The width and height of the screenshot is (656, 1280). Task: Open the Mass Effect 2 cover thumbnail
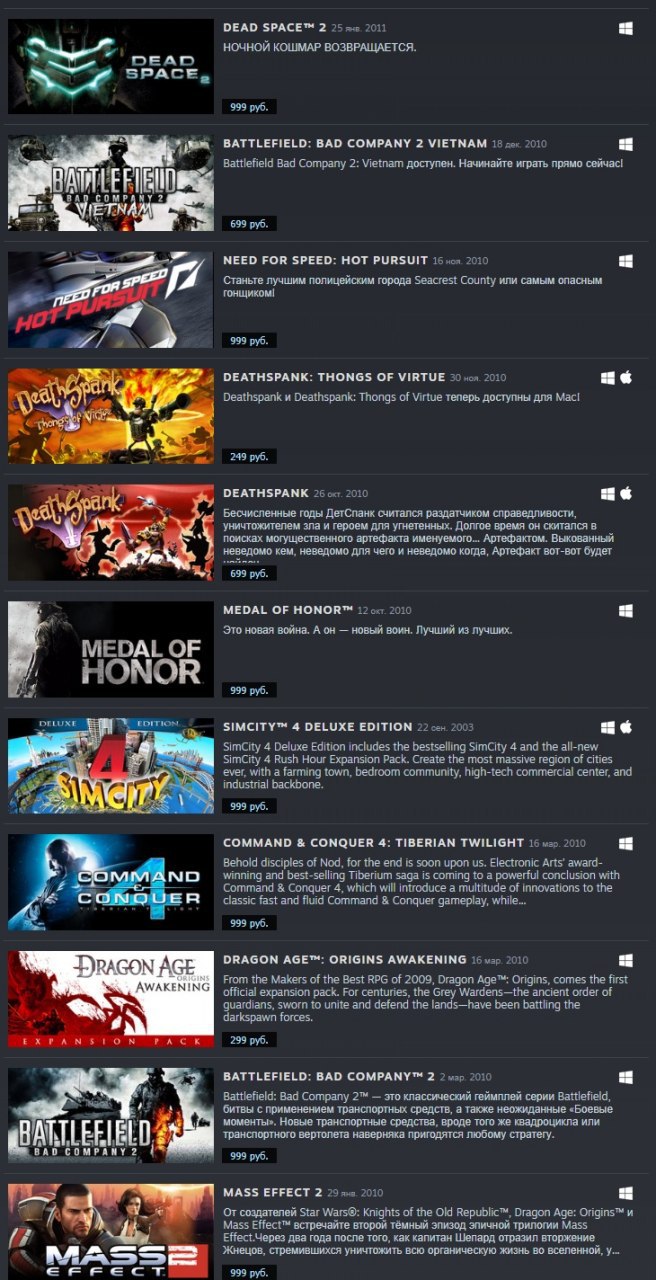111,1231
